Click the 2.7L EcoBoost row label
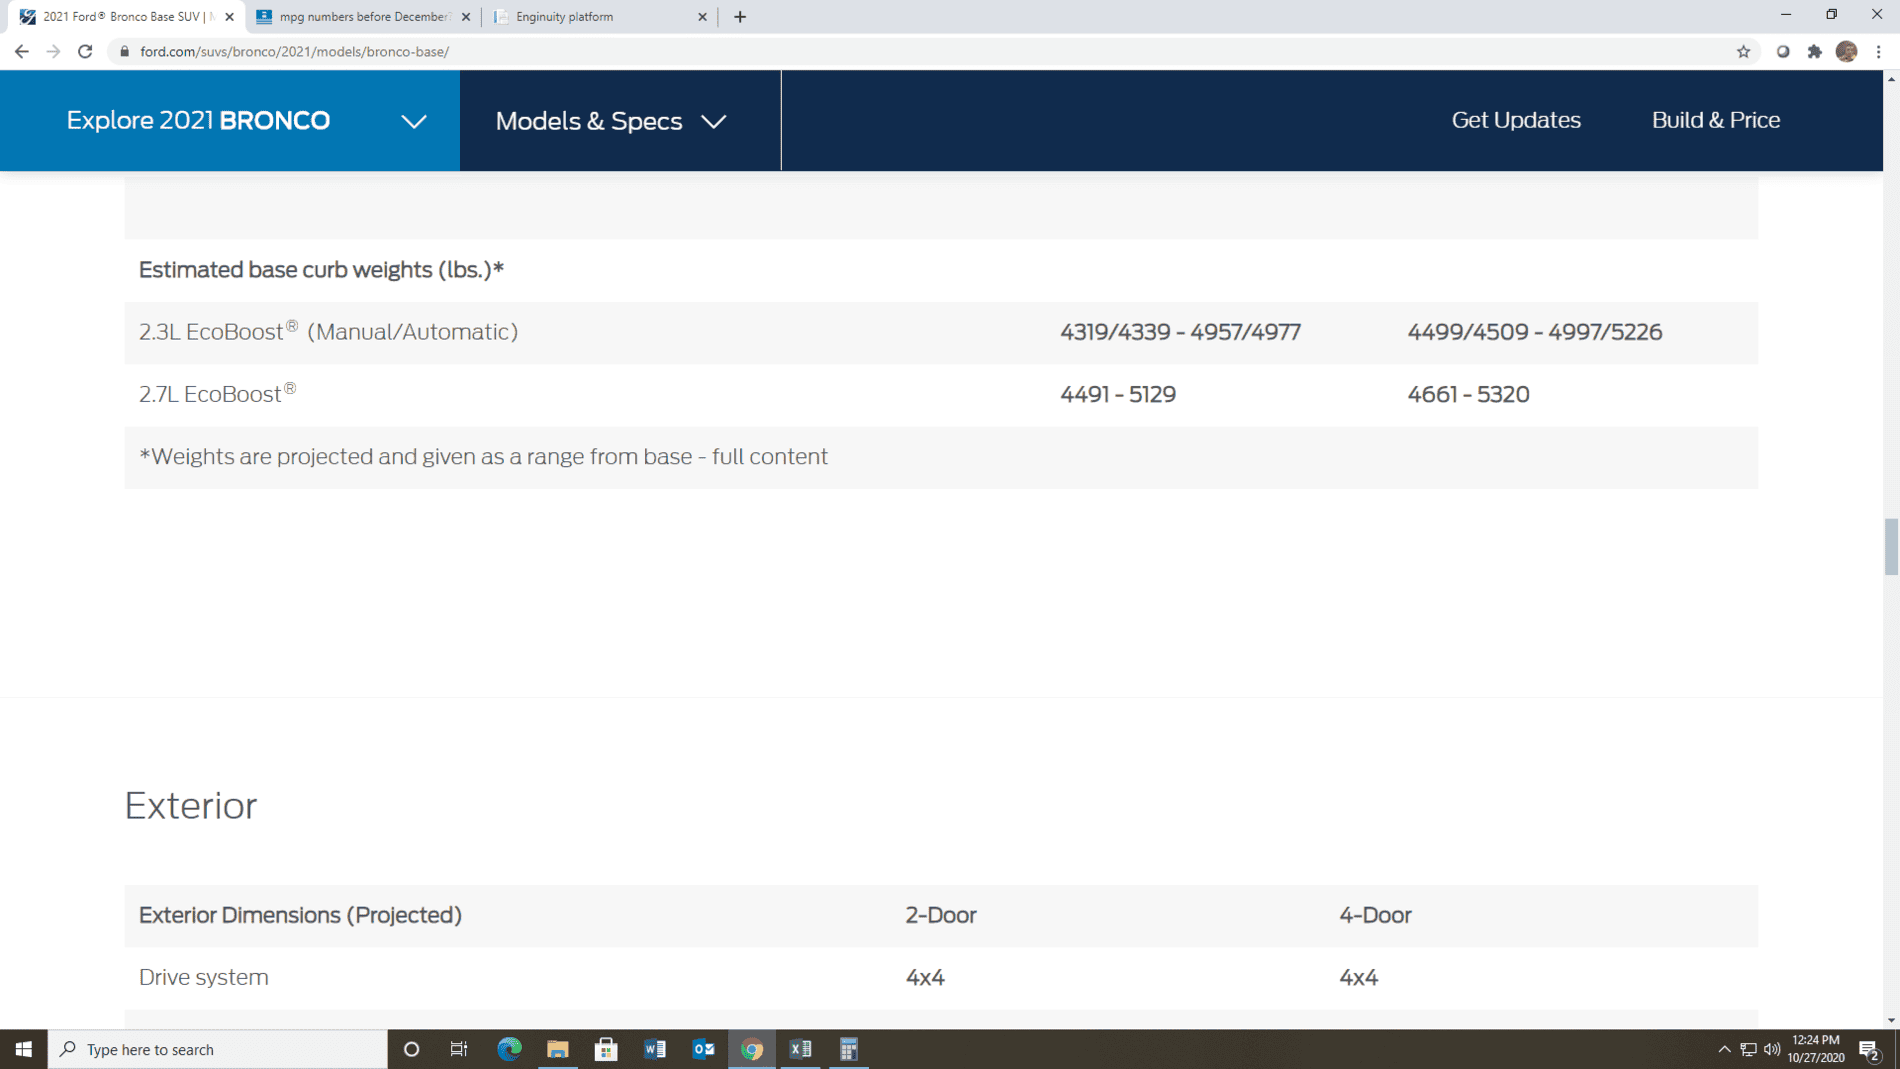 (217, 393)
